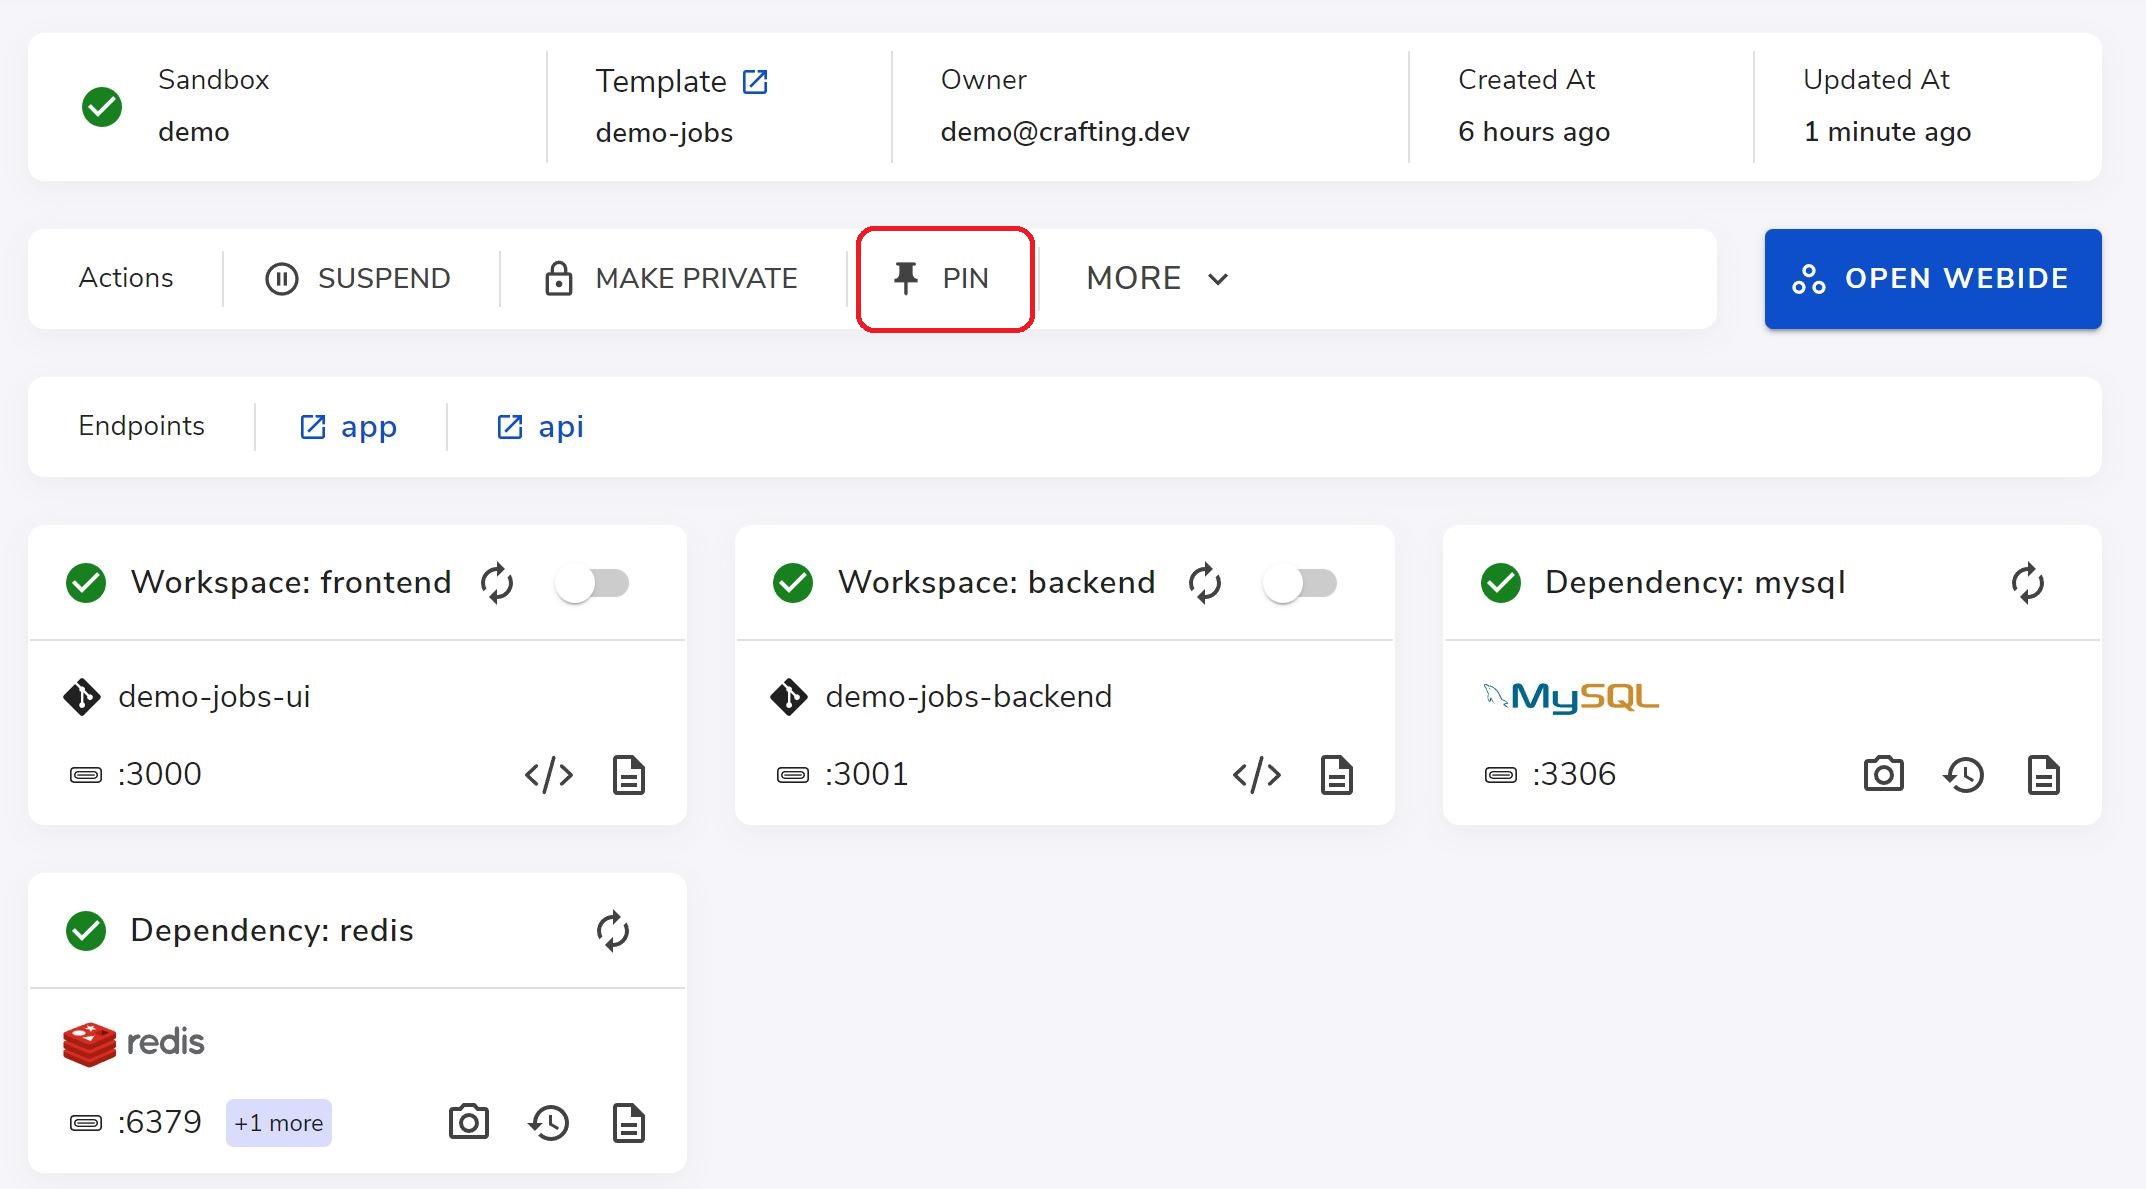Pin the sandbox
2146x1189 pixels.
point(943,278)
